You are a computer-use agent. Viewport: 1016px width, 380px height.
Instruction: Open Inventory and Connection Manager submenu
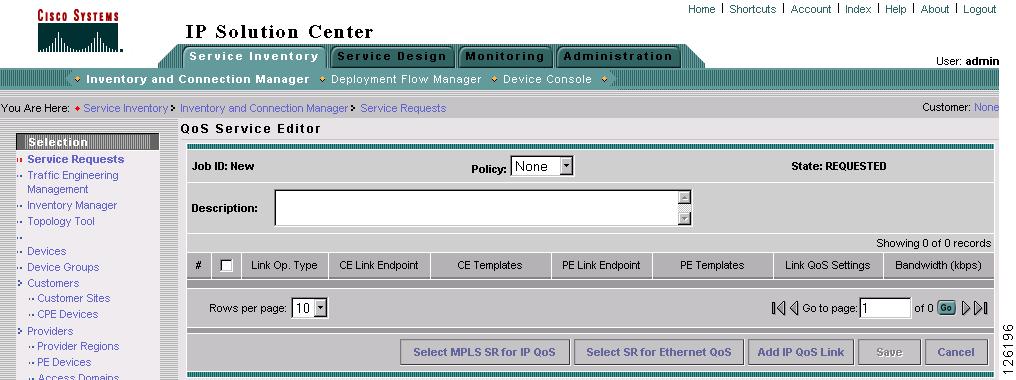198,79
